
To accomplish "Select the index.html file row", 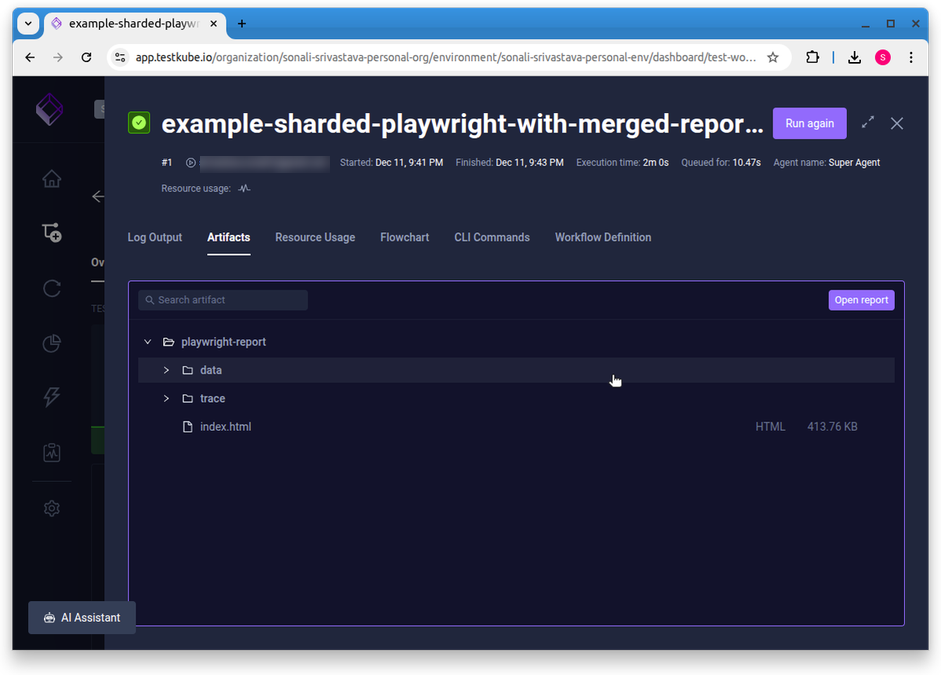I will (516, 427).
